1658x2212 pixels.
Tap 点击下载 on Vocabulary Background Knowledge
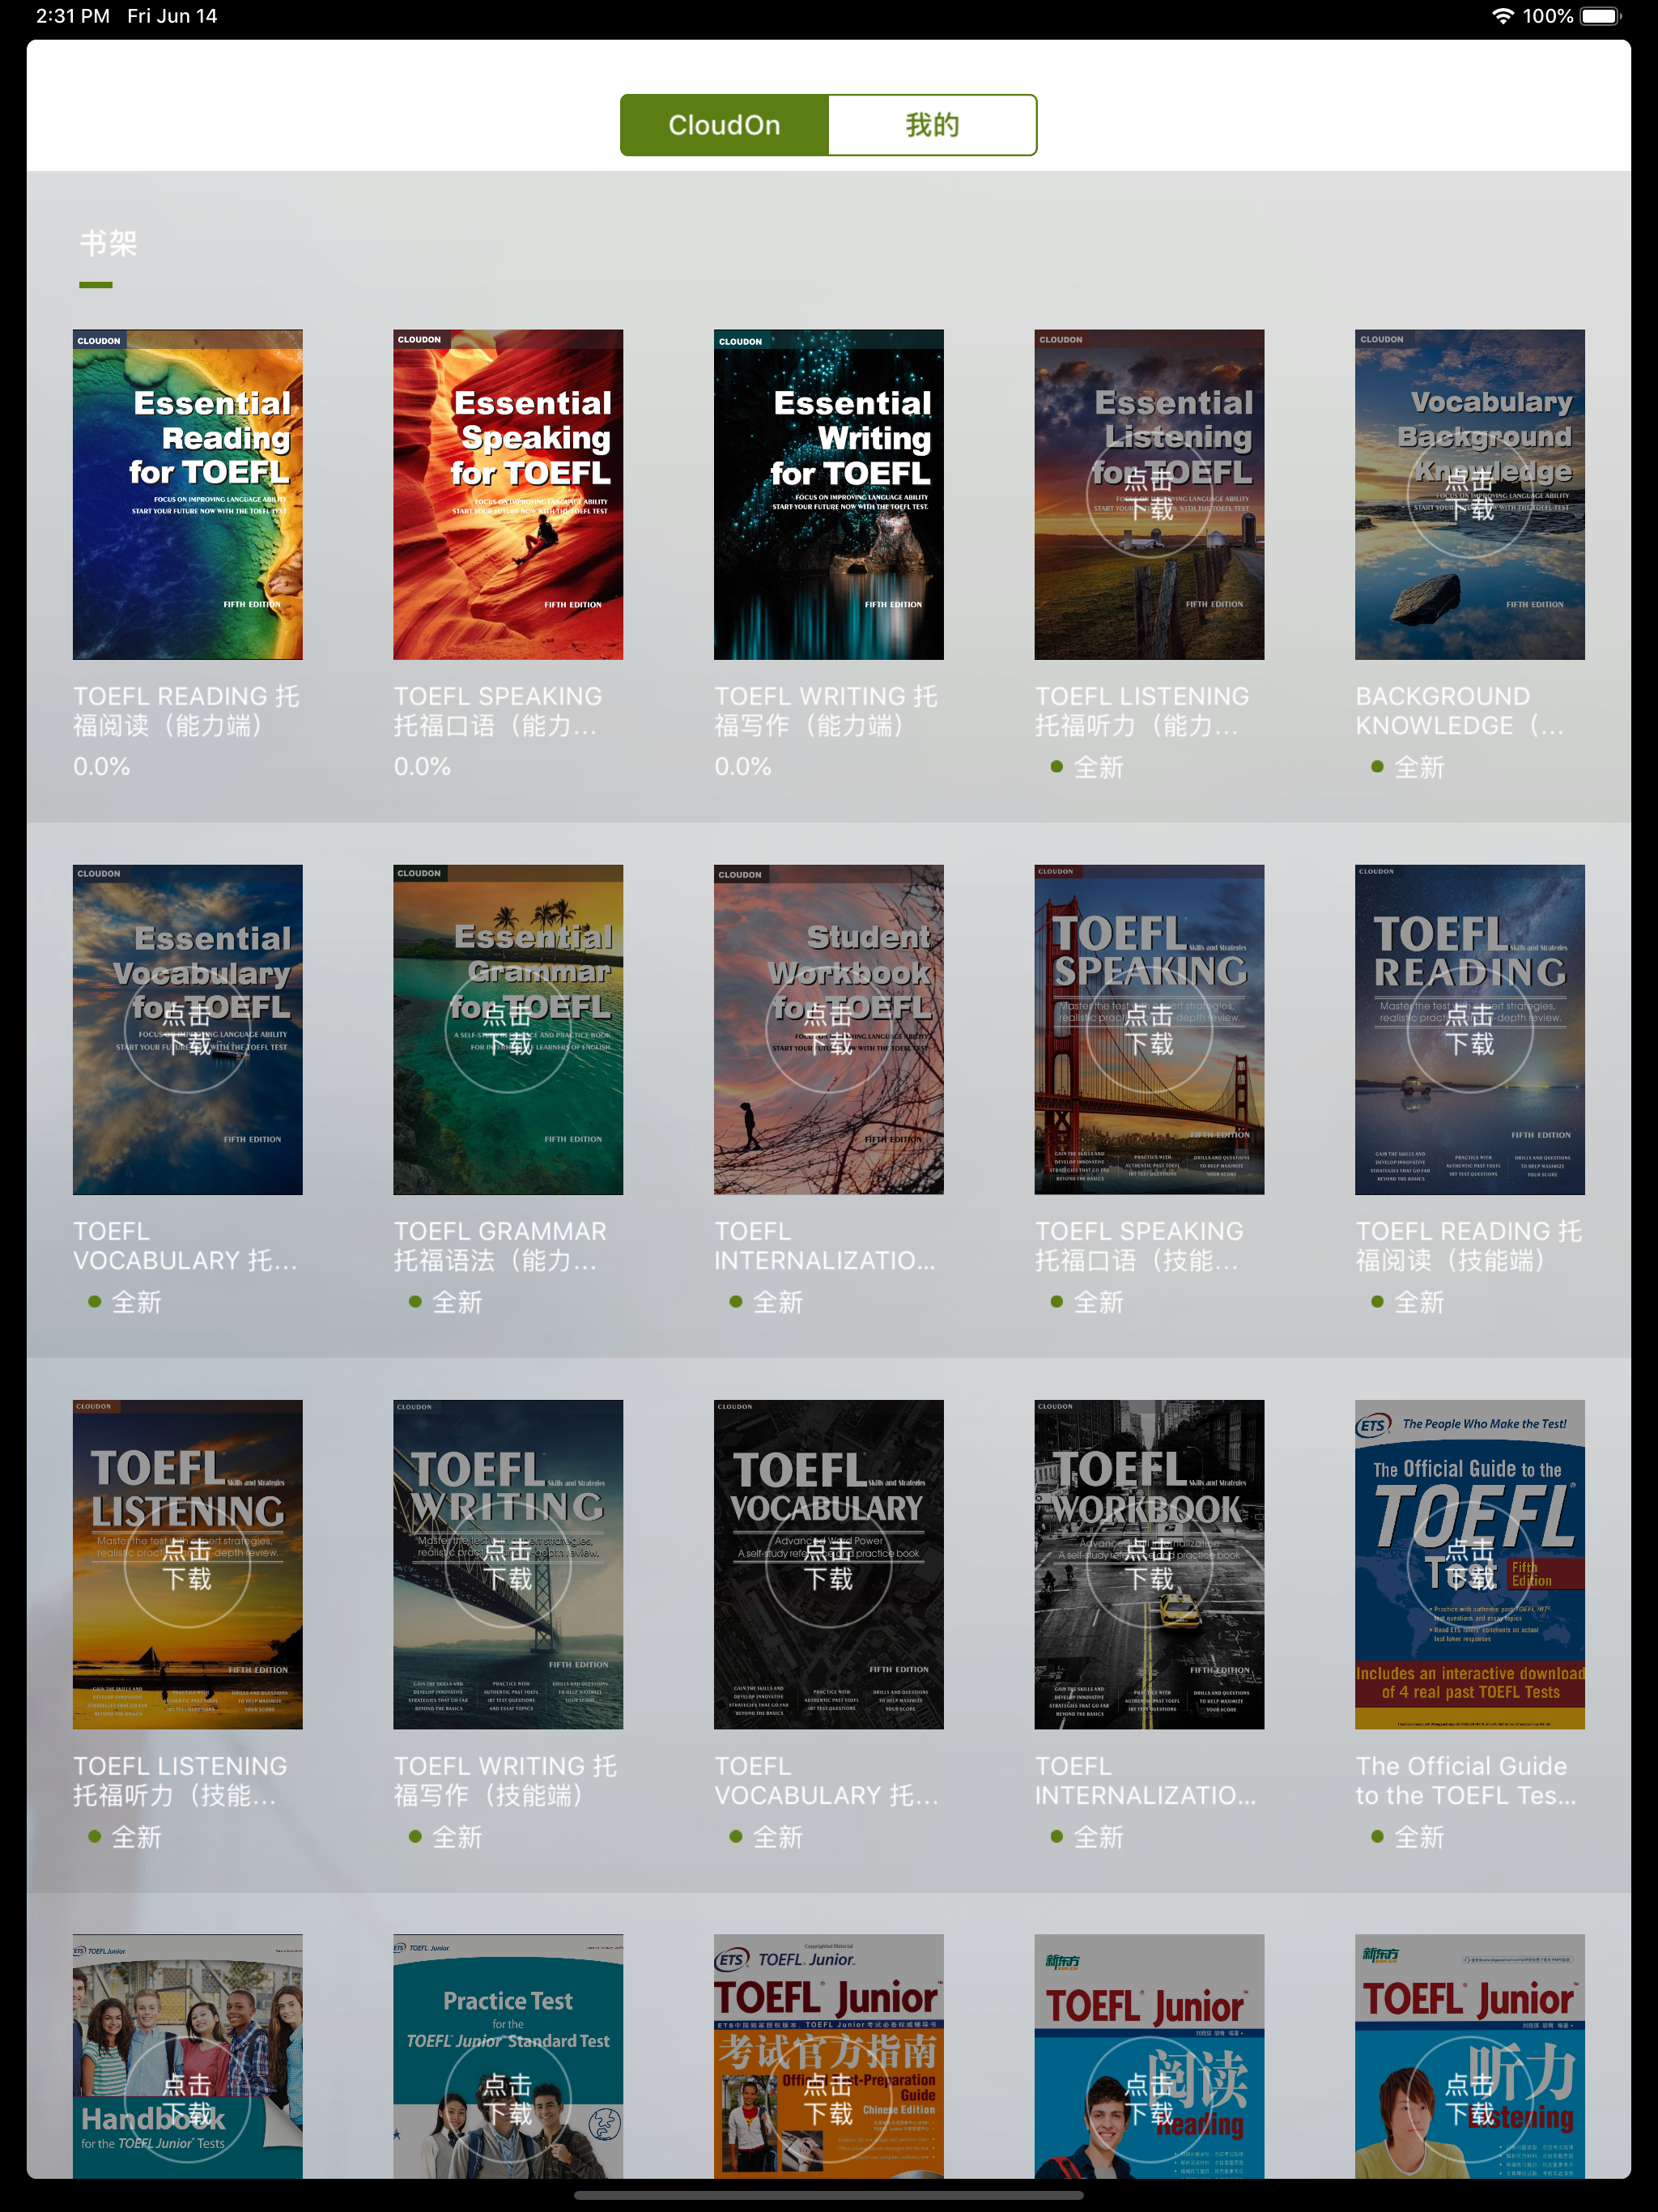click(1470, 494)
